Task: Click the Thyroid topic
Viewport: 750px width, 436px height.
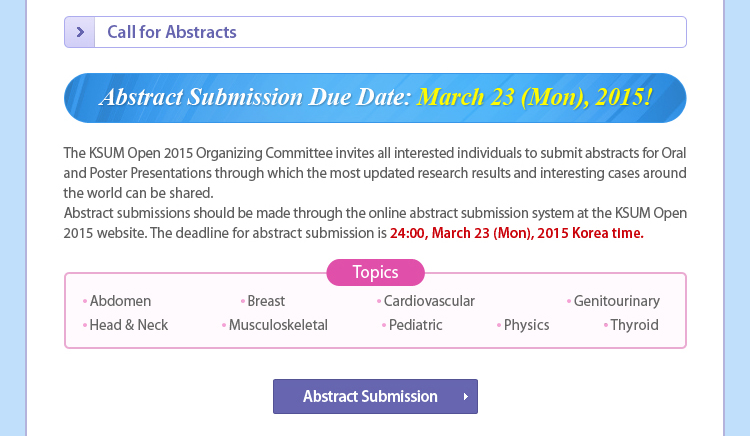Action: click(x=635, y=325)
